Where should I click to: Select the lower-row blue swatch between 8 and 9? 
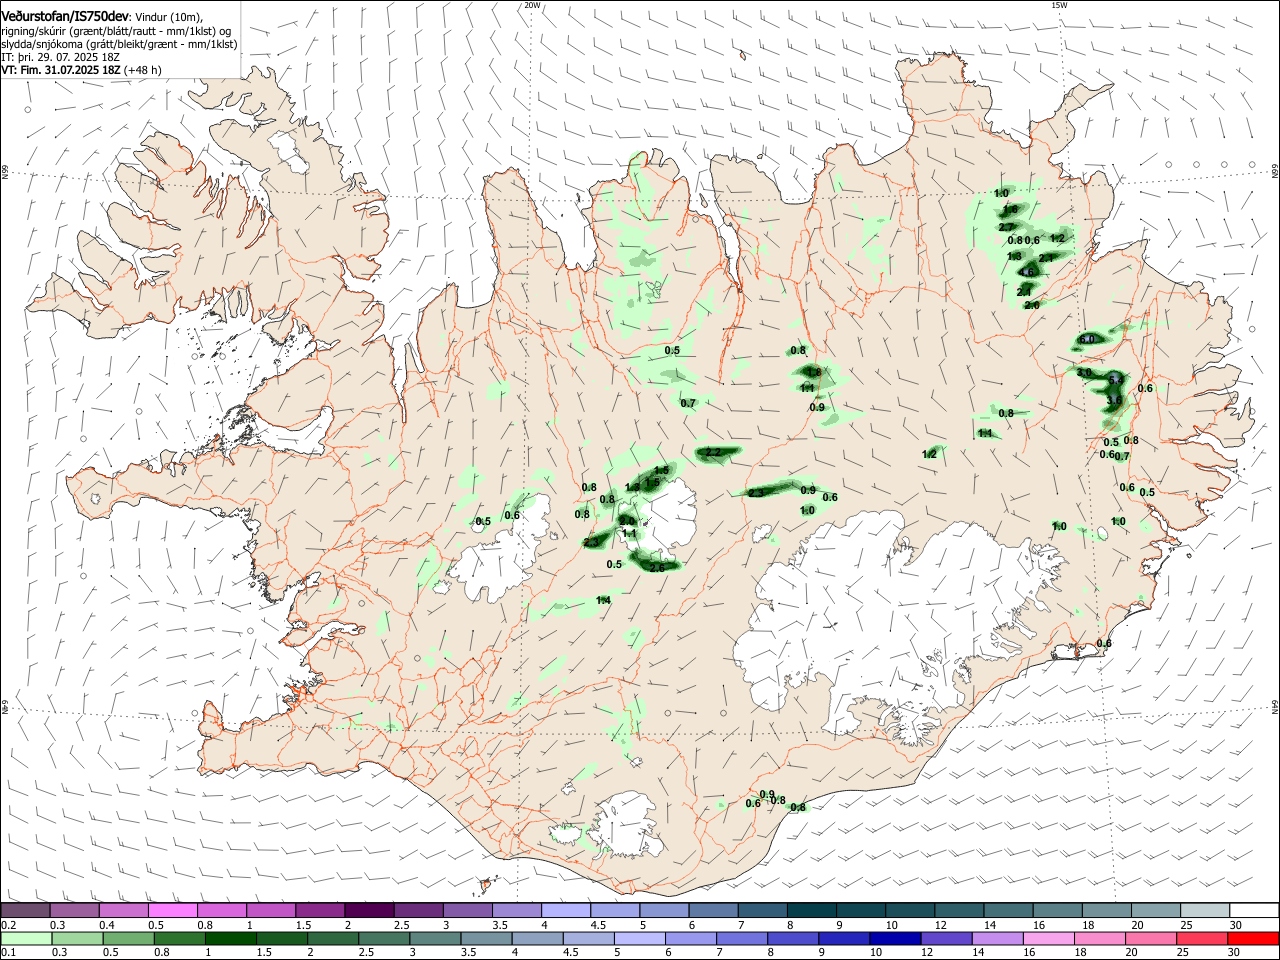(793, 938)
